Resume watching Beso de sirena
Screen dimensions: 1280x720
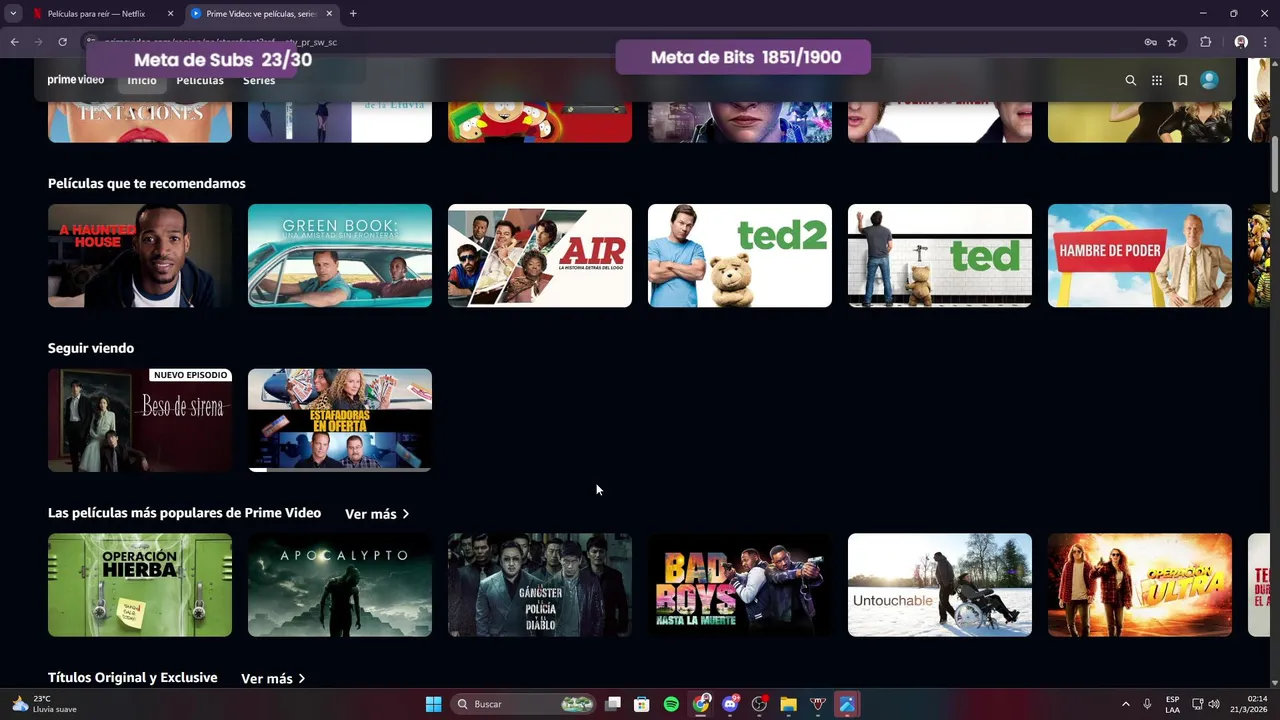pyautogui.click(x=140, y=420)
